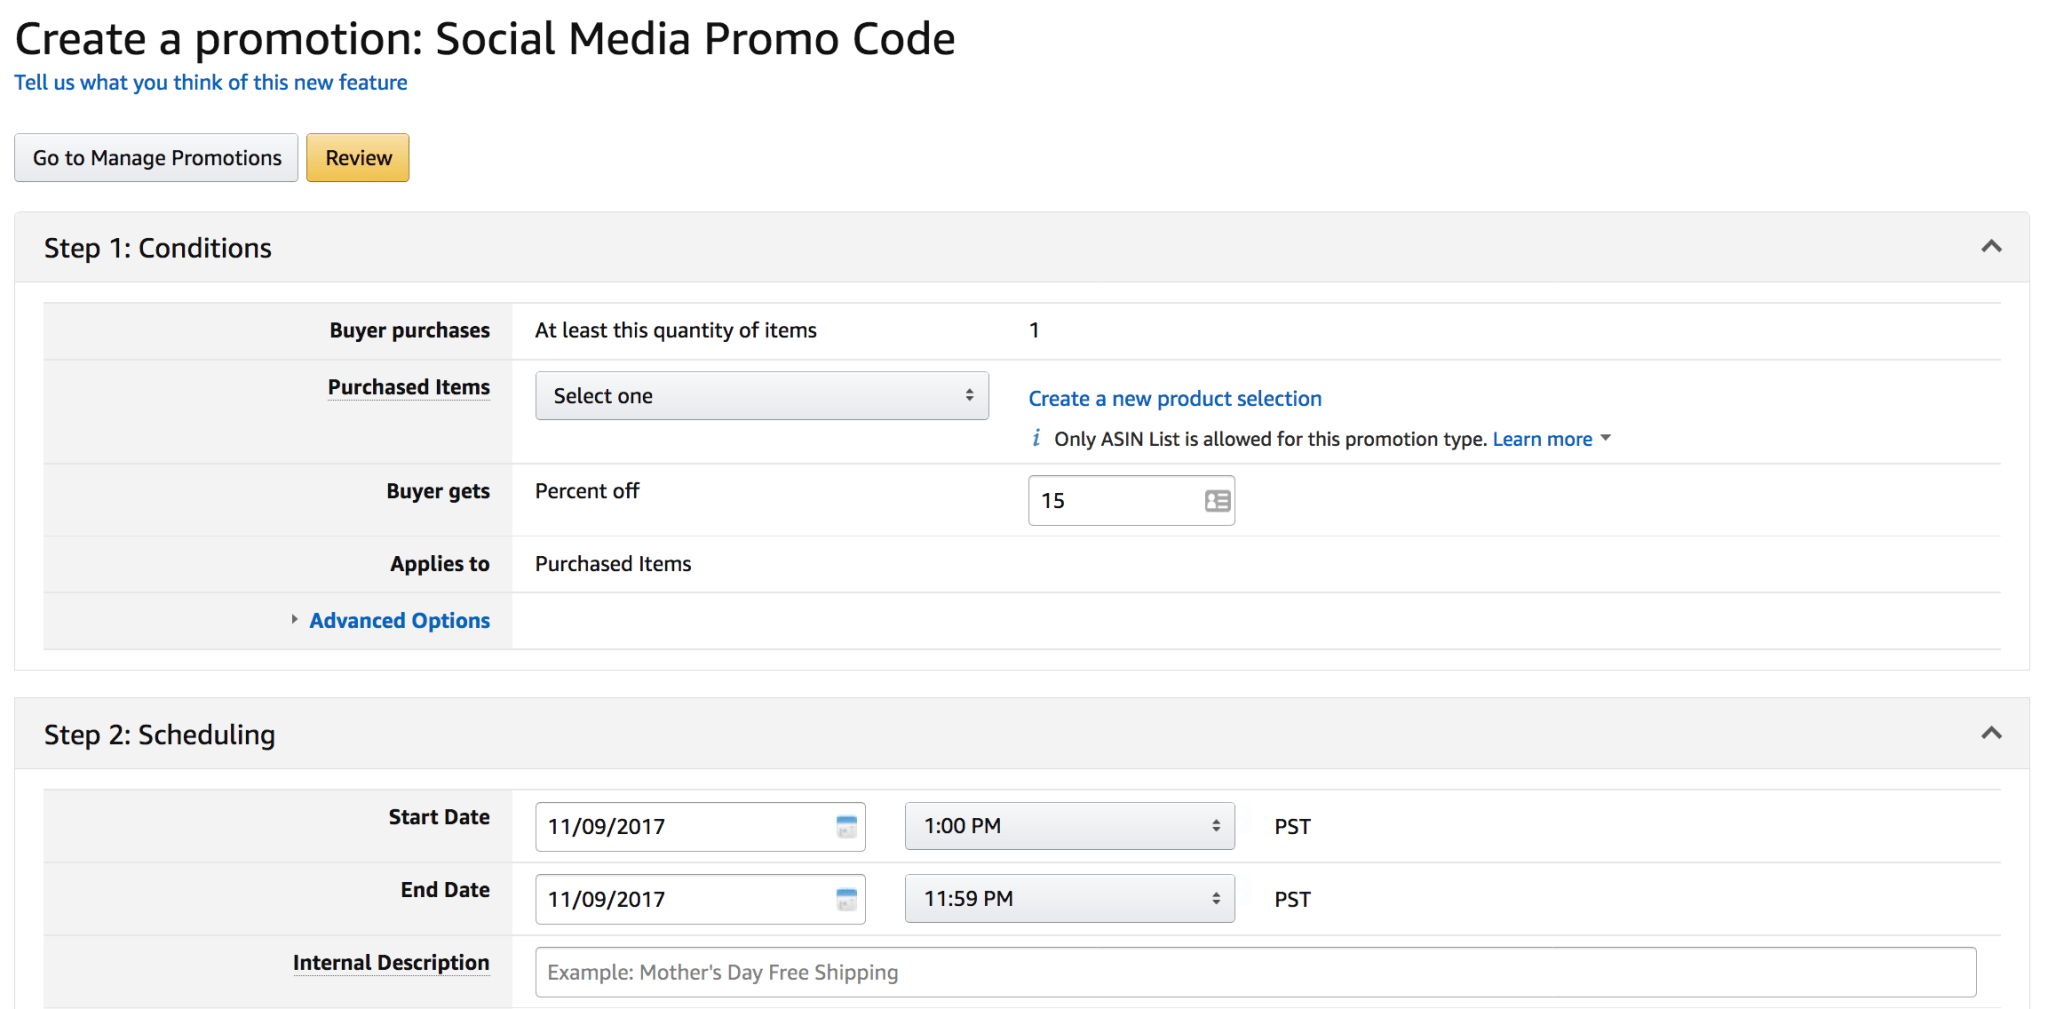Image resolution: width=2048 pixels, height=1009 pixels.
Task: Select the percent off value showing 15
Action: click(x=1110, y=500)
